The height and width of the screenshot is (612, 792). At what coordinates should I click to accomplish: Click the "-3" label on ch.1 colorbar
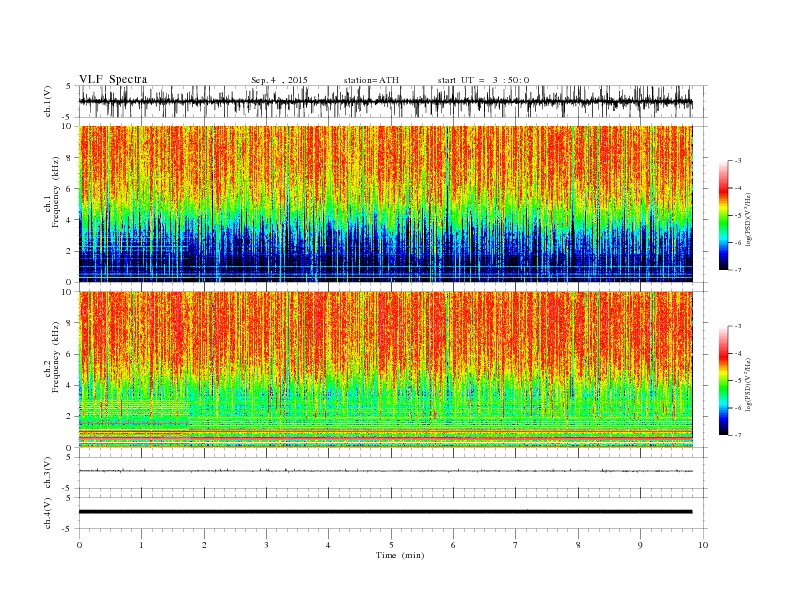[738, 161]
